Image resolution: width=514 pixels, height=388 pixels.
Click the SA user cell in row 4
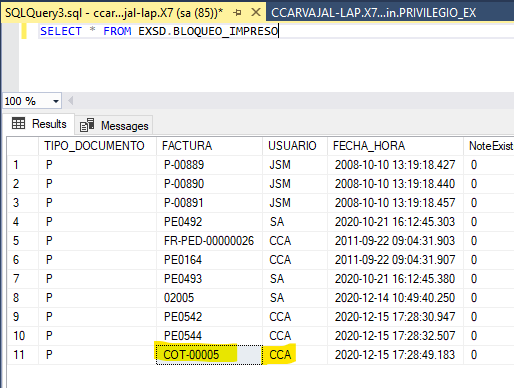295,222
